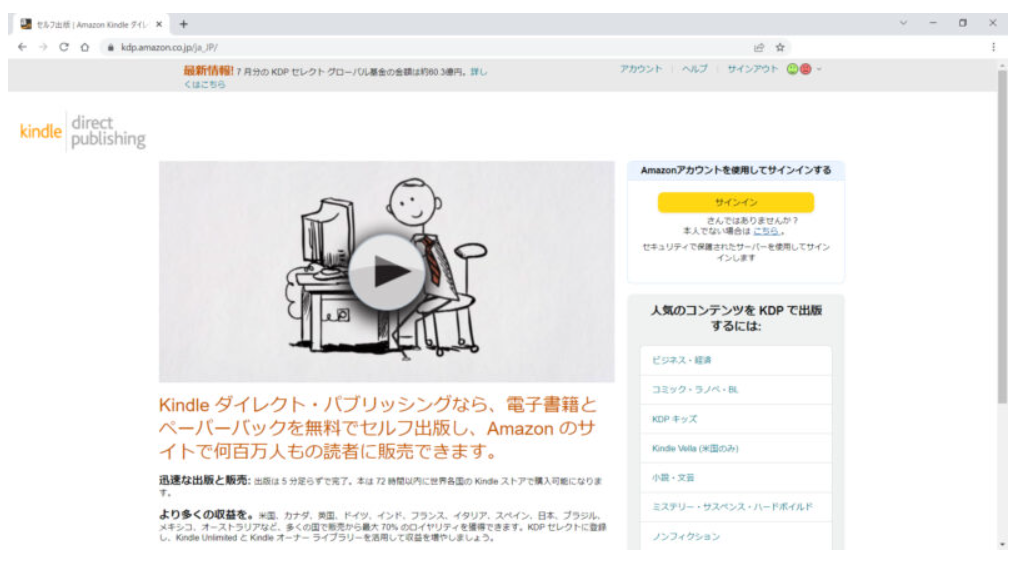Click the 迅速な出版と販売 heading text
Image resolution: width=1025 pixels, height=584 pixels.
tap(205, 480)
